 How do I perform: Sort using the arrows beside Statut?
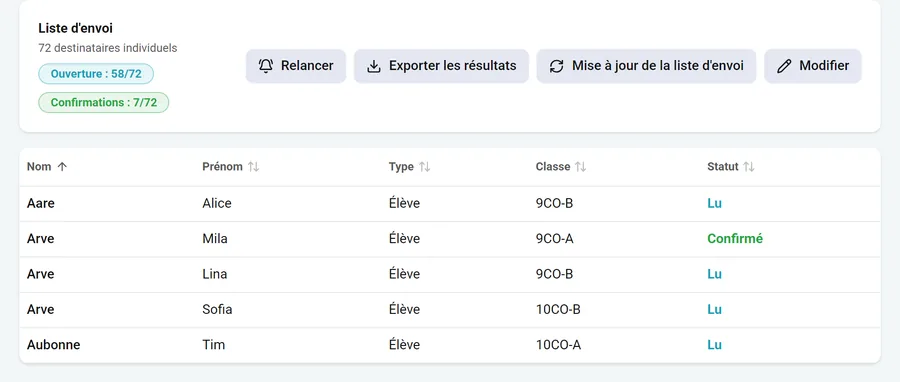click(748, 167)
